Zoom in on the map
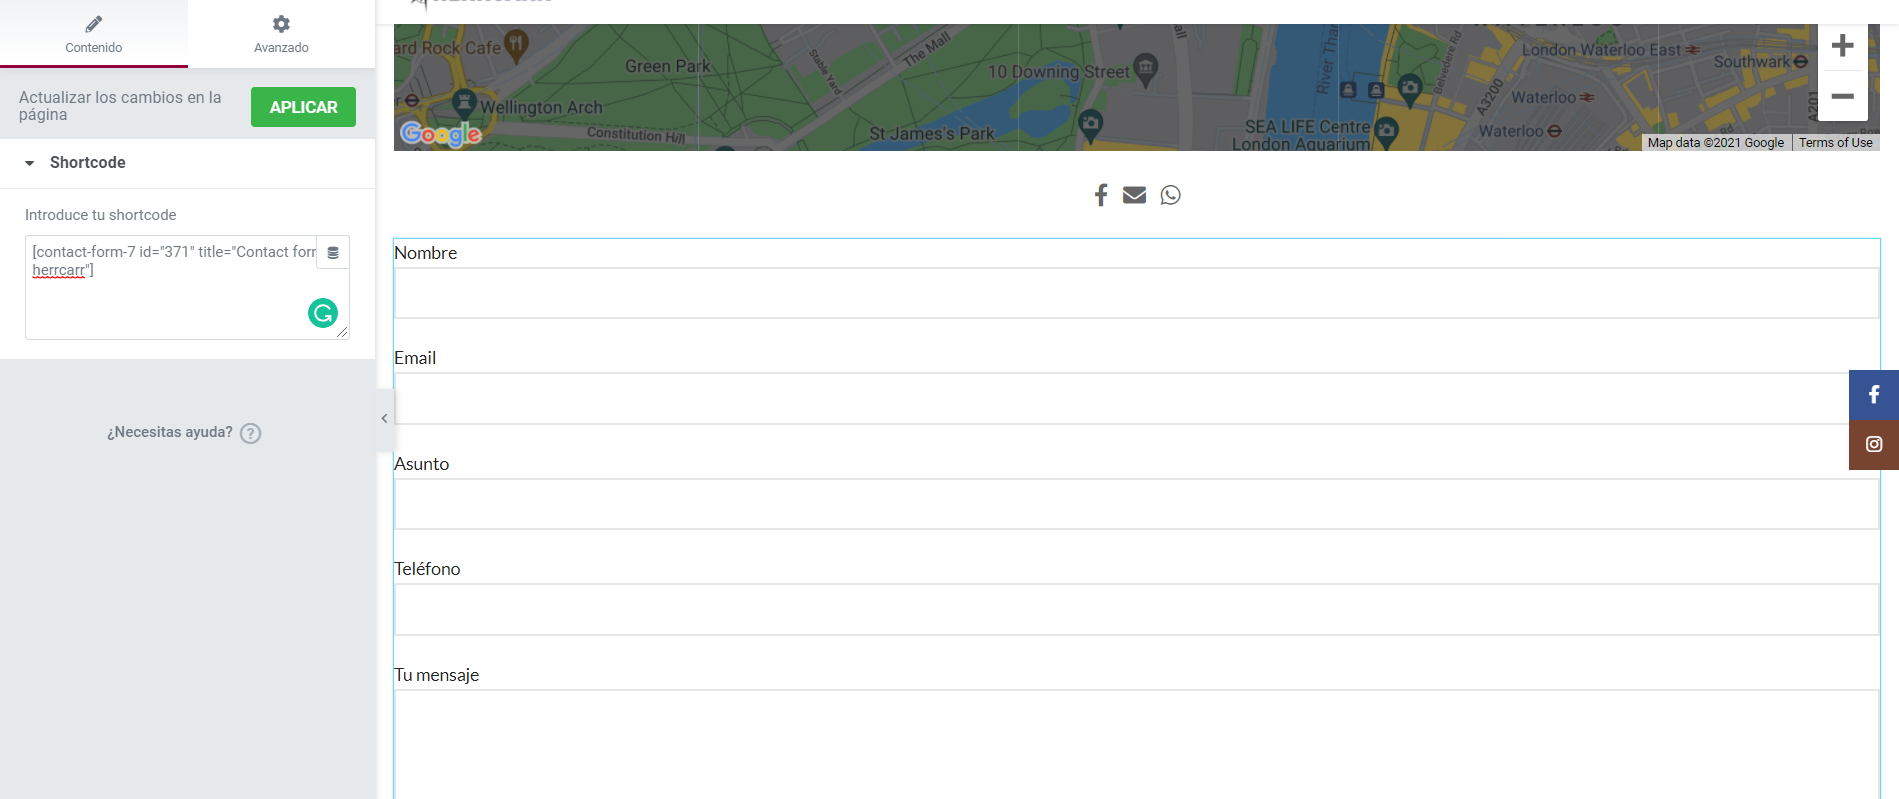Image resolution: width=1899 pixels, height=799 pixels. (x=1842, y=46)
